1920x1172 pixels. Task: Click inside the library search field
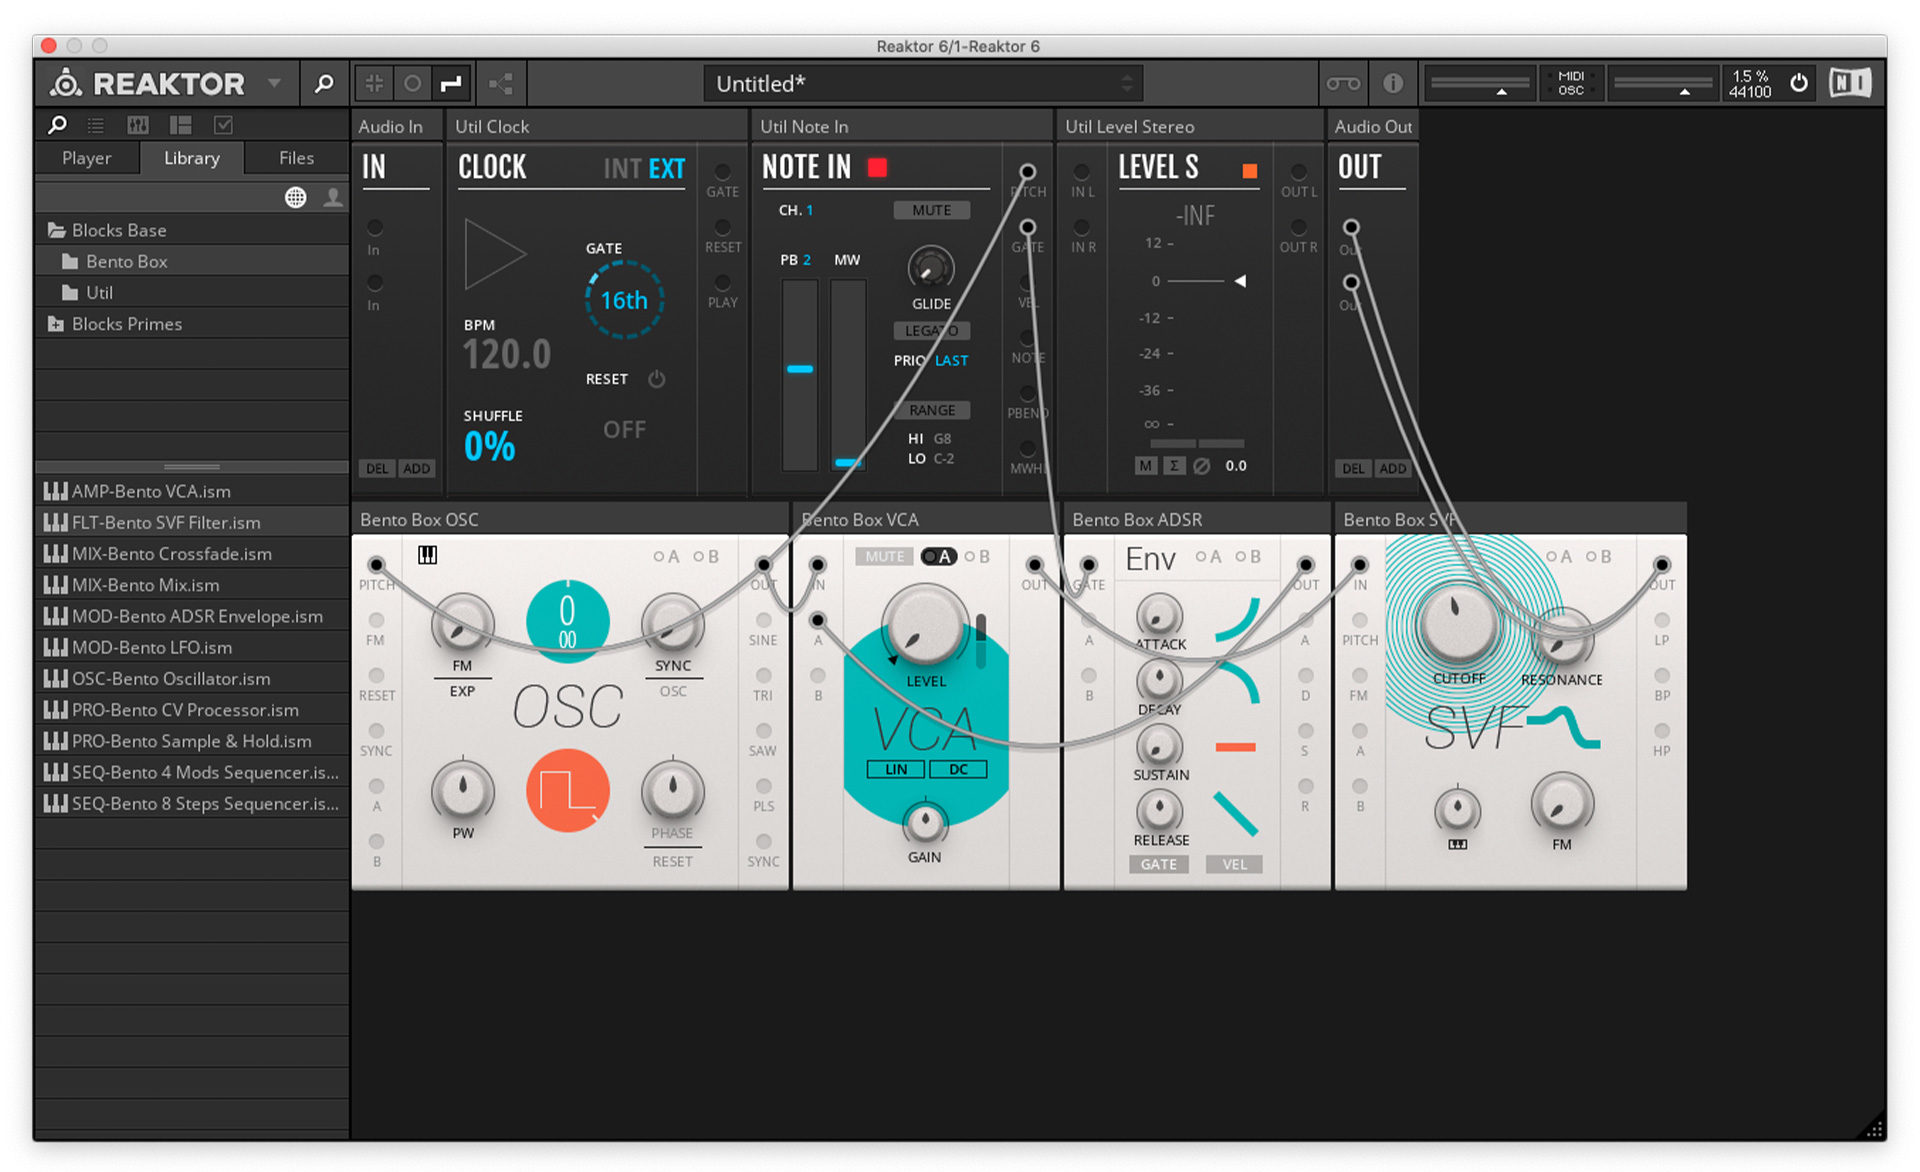[x=150, y=197]
